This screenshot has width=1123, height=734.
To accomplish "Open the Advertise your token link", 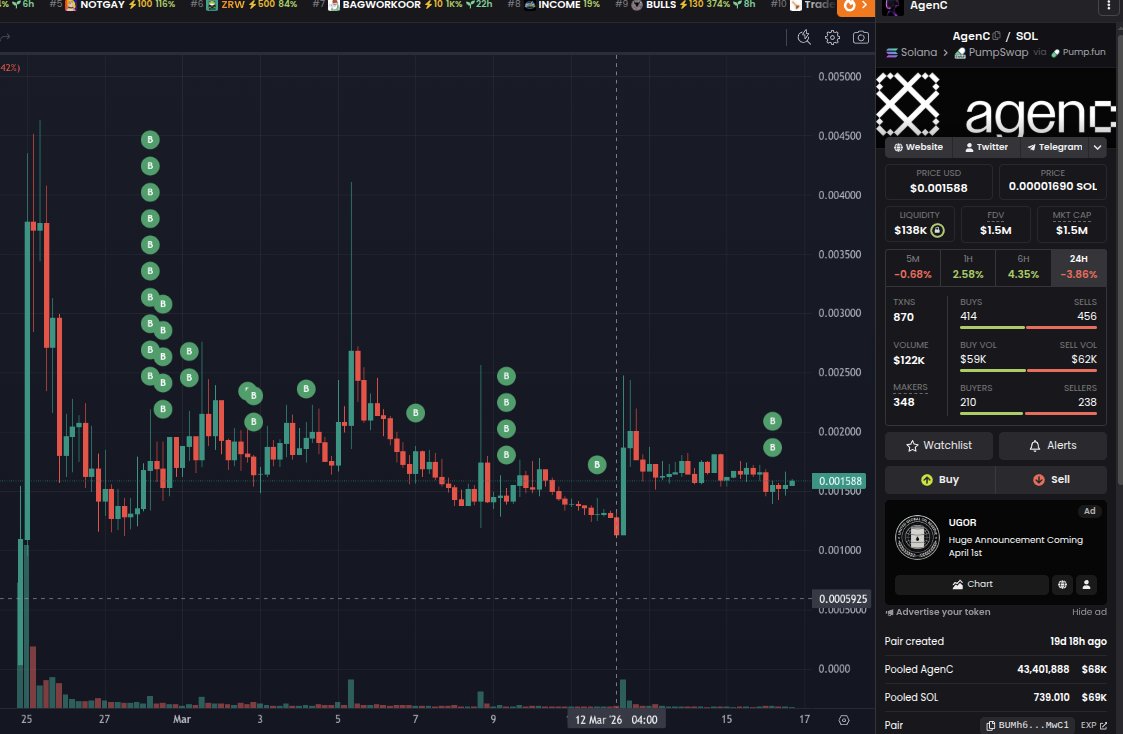I will point(938,612).
